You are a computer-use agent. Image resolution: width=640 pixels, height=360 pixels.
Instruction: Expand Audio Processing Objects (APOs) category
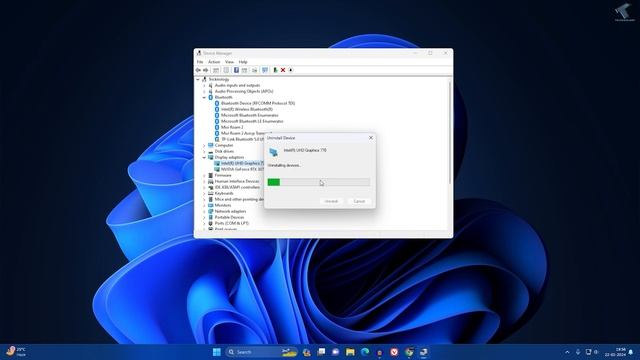[204, 91]
